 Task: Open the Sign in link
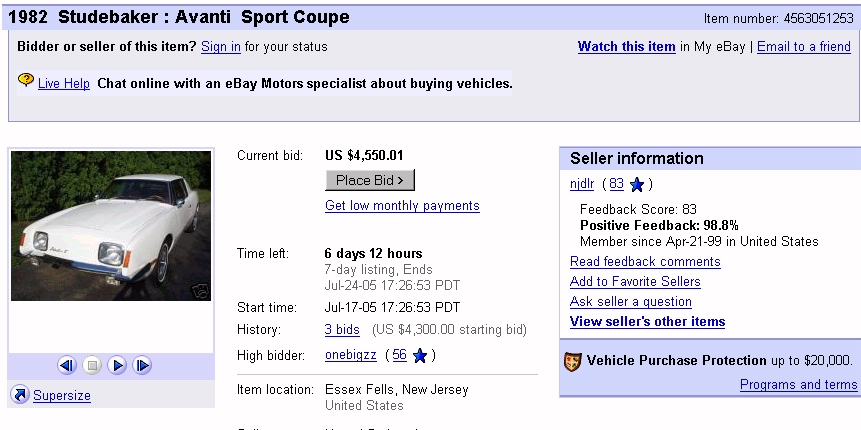[x=220, y=47]
